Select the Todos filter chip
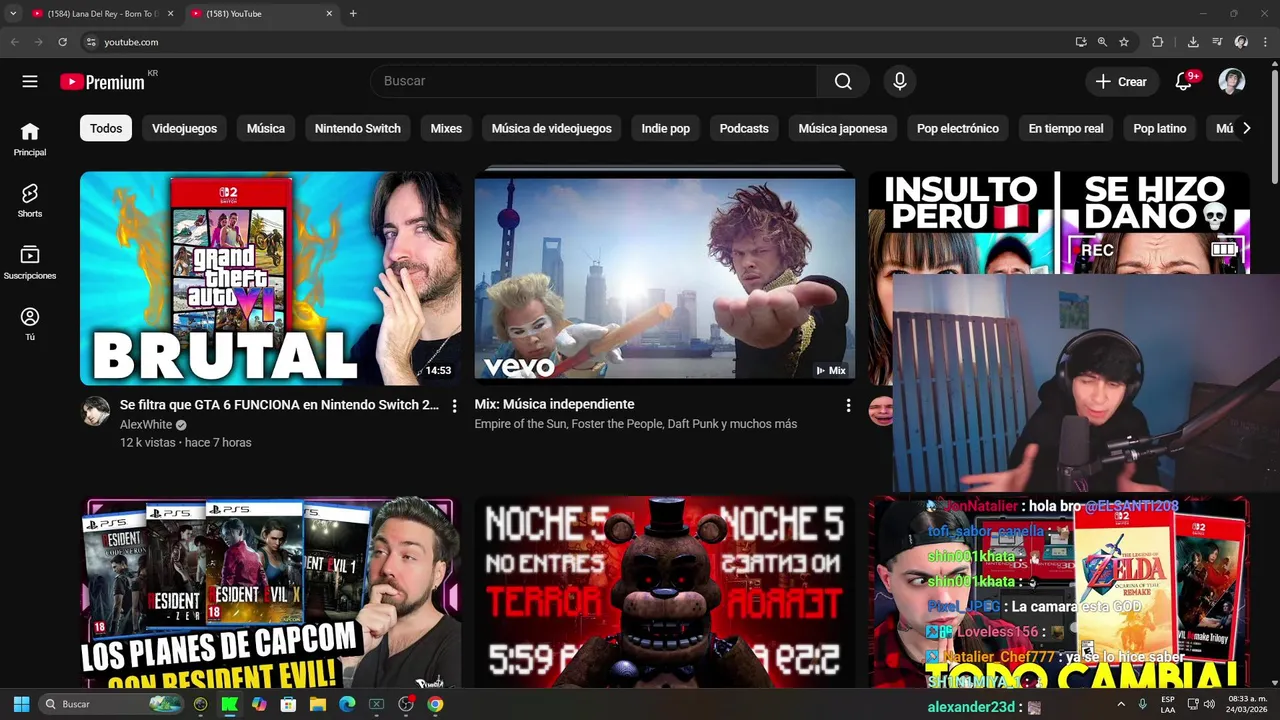1280x720 pixels. [x=106, y=128]
